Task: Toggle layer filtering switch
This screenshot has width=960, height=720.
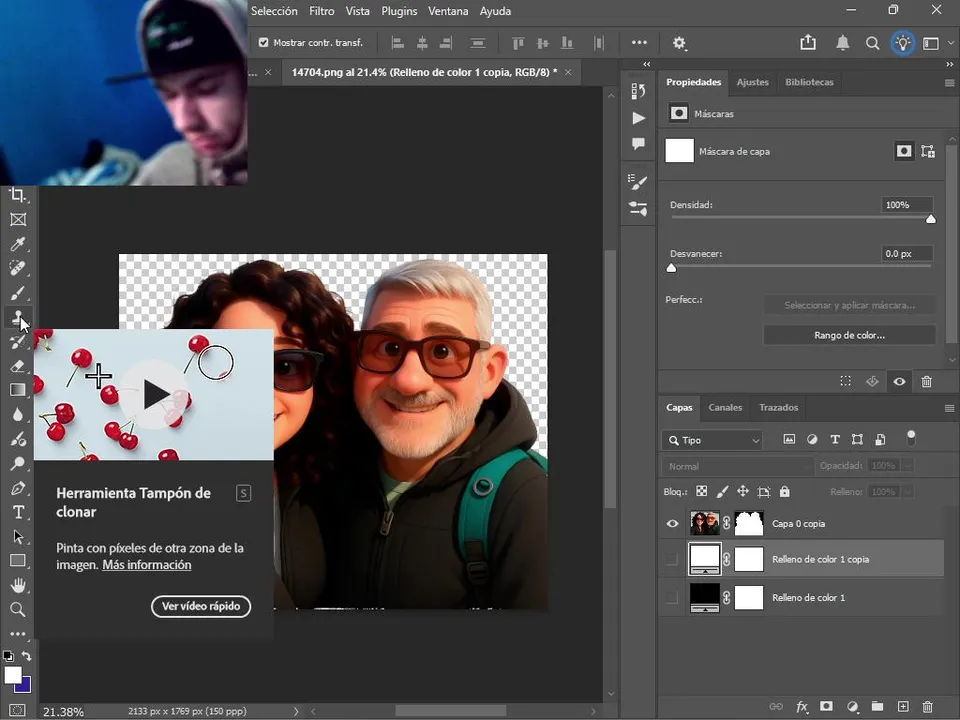Action: (911, 438)
